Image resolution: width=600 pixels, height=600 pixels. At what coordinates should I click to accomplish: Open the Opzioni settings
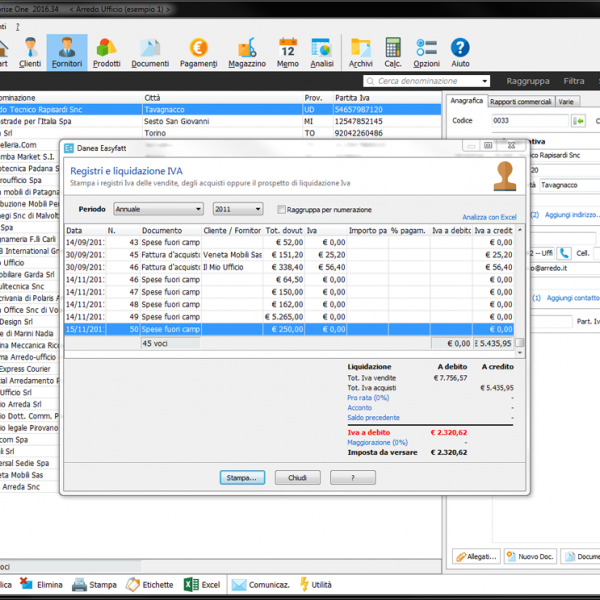pyautogui.click(x=426, y=52)
